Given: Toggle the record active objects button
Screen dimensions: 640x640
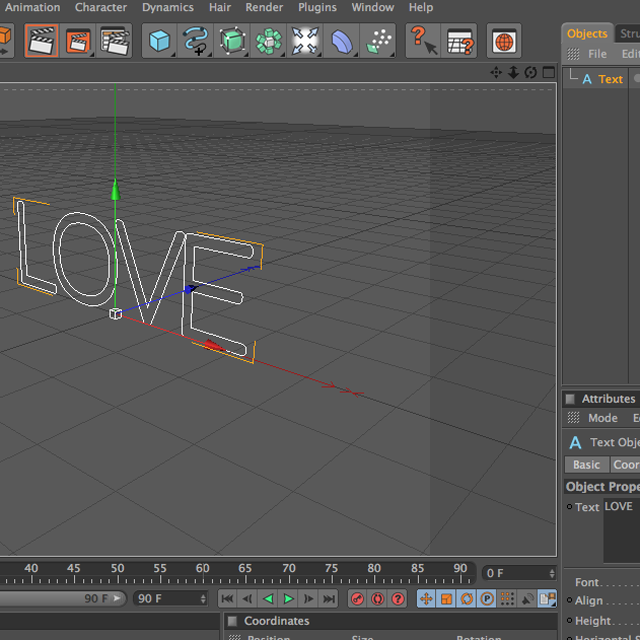Looking at the screenshot, I should 357,599.
